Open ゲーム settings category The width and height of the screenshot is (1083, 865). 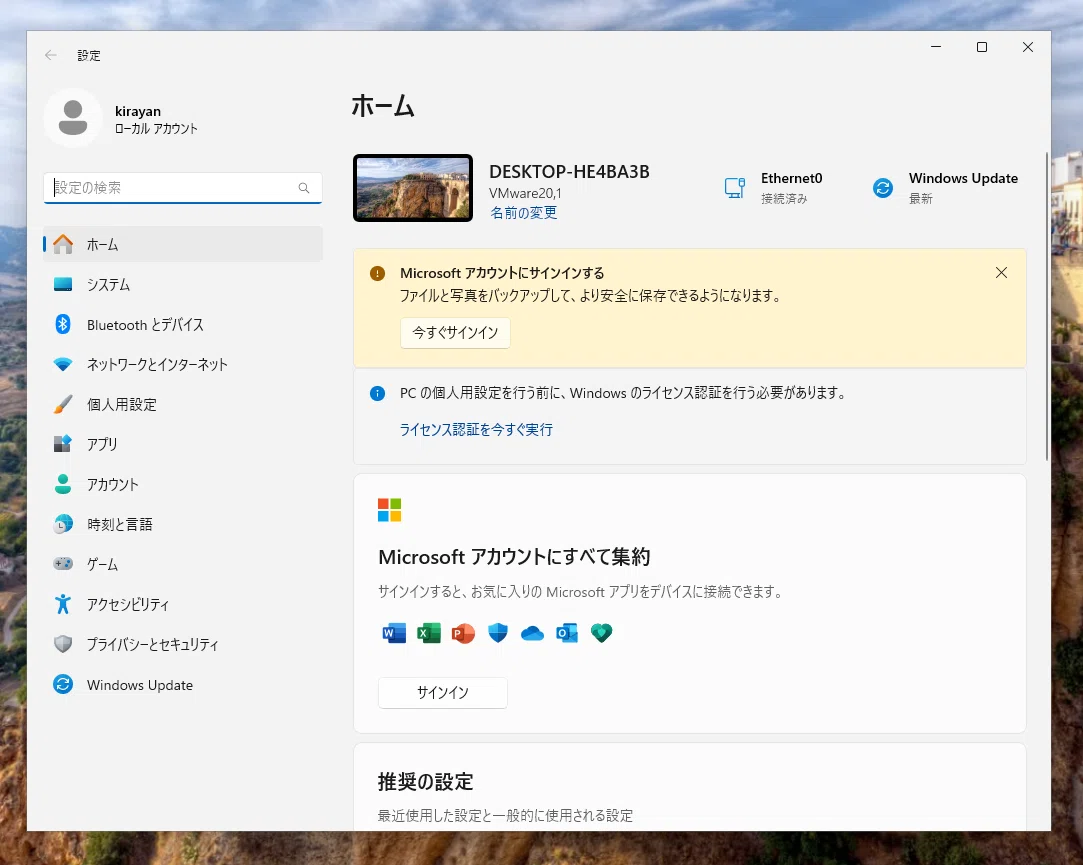point(183,564)
